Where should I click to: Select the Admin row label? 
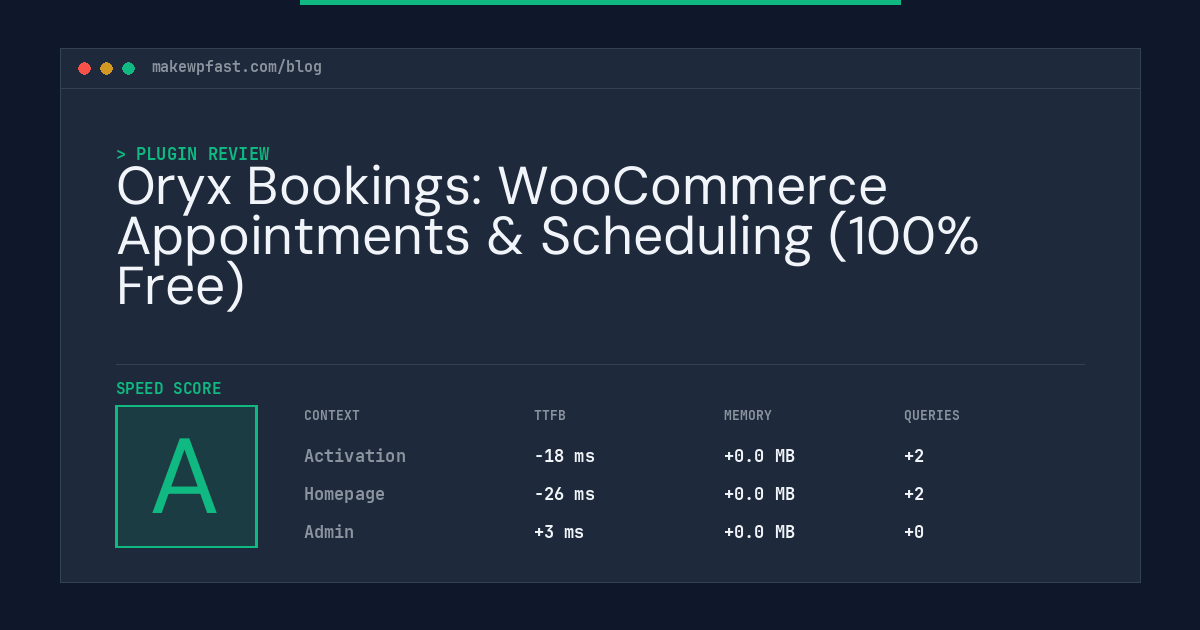click(x=329, y=532)
